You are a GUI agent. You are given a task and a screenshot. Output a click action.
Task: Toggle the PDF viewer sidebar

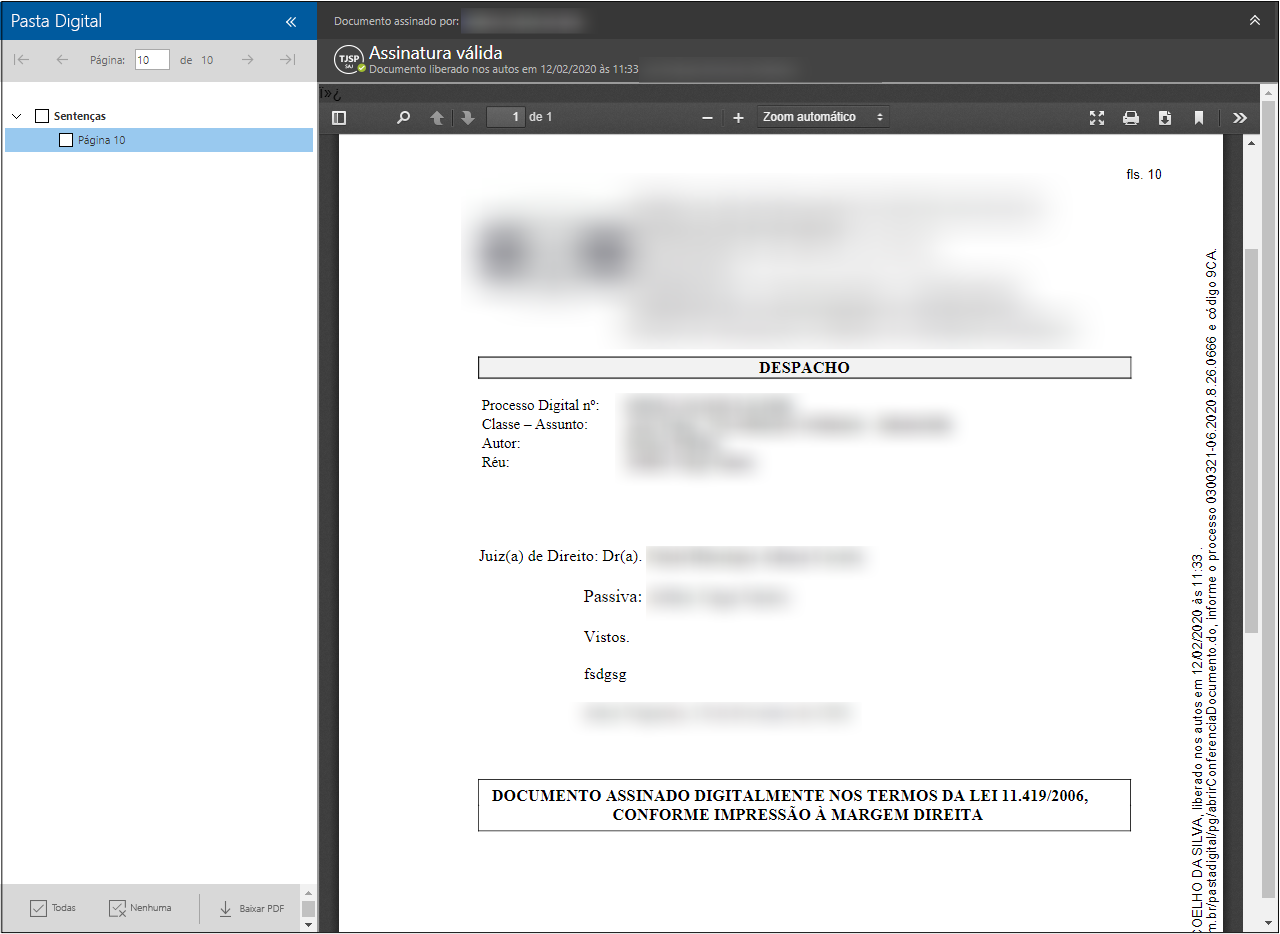coord(339,117)
